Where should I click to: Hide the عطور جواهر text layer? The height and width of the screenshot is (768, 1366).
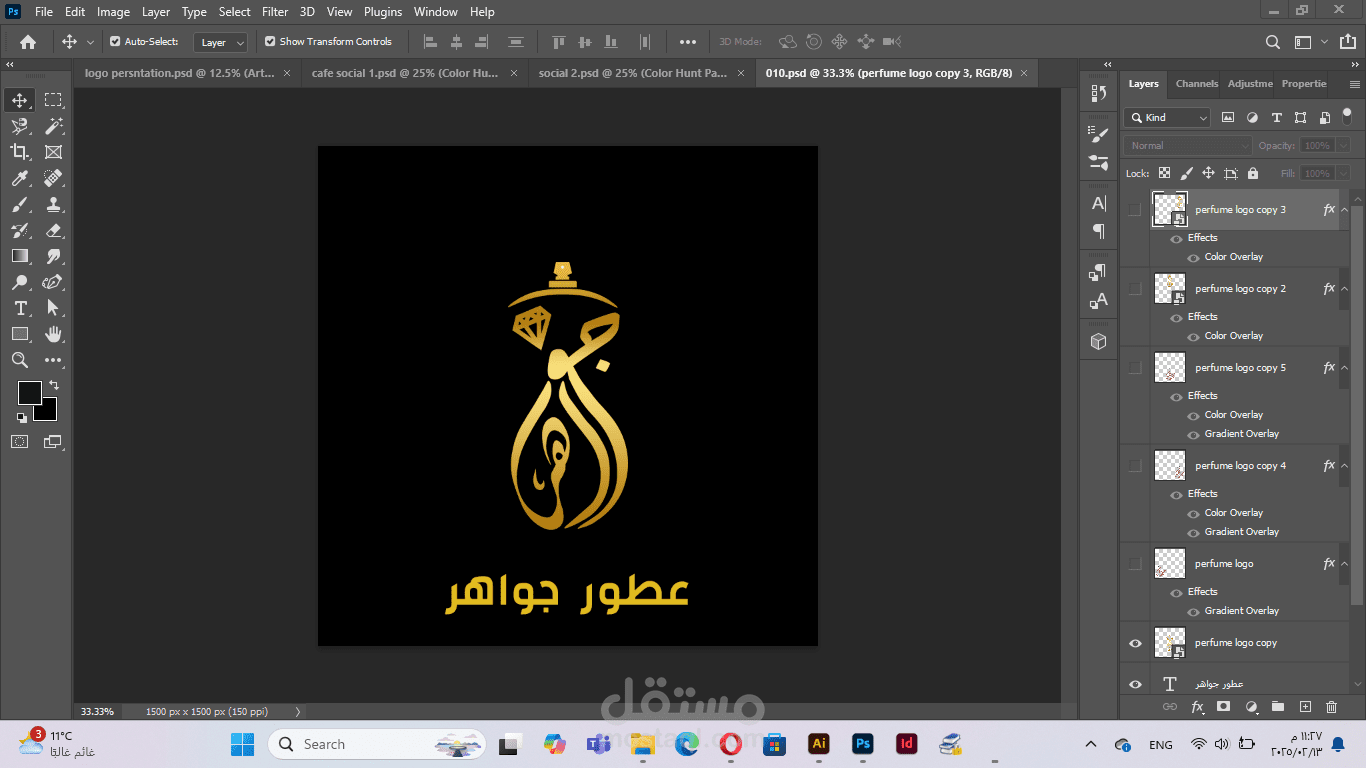[1134, 684]
